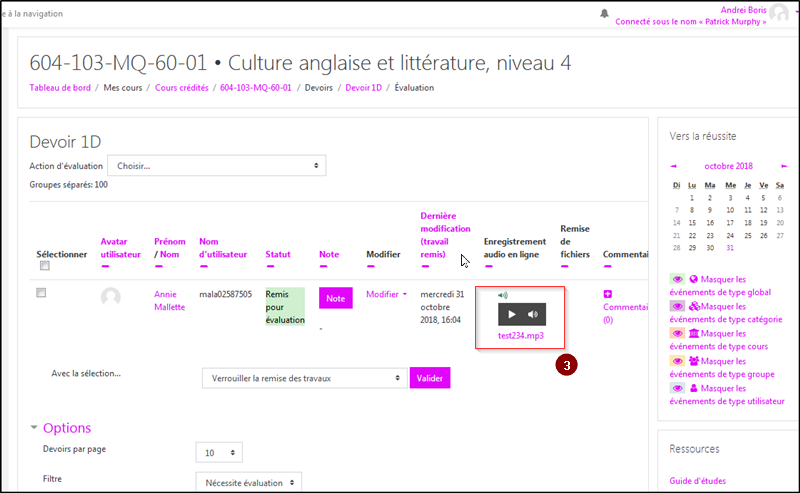The width and height of the screenshot is (800, 493).
Task: Click Andrei Boris's profile avatar
Action: point(779,12)
